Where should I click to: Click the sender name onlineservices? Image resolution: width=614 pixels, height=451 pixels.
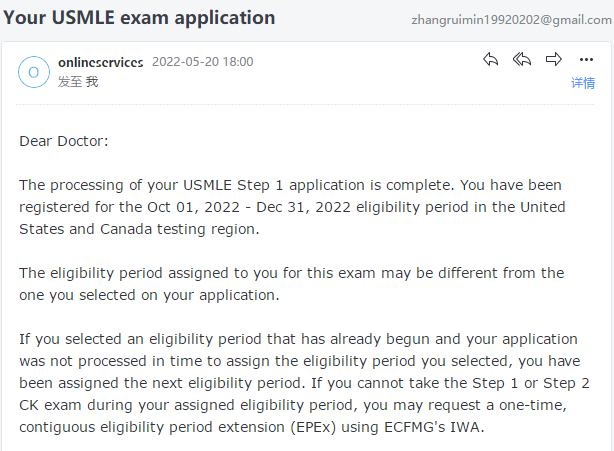coord(101,62)
